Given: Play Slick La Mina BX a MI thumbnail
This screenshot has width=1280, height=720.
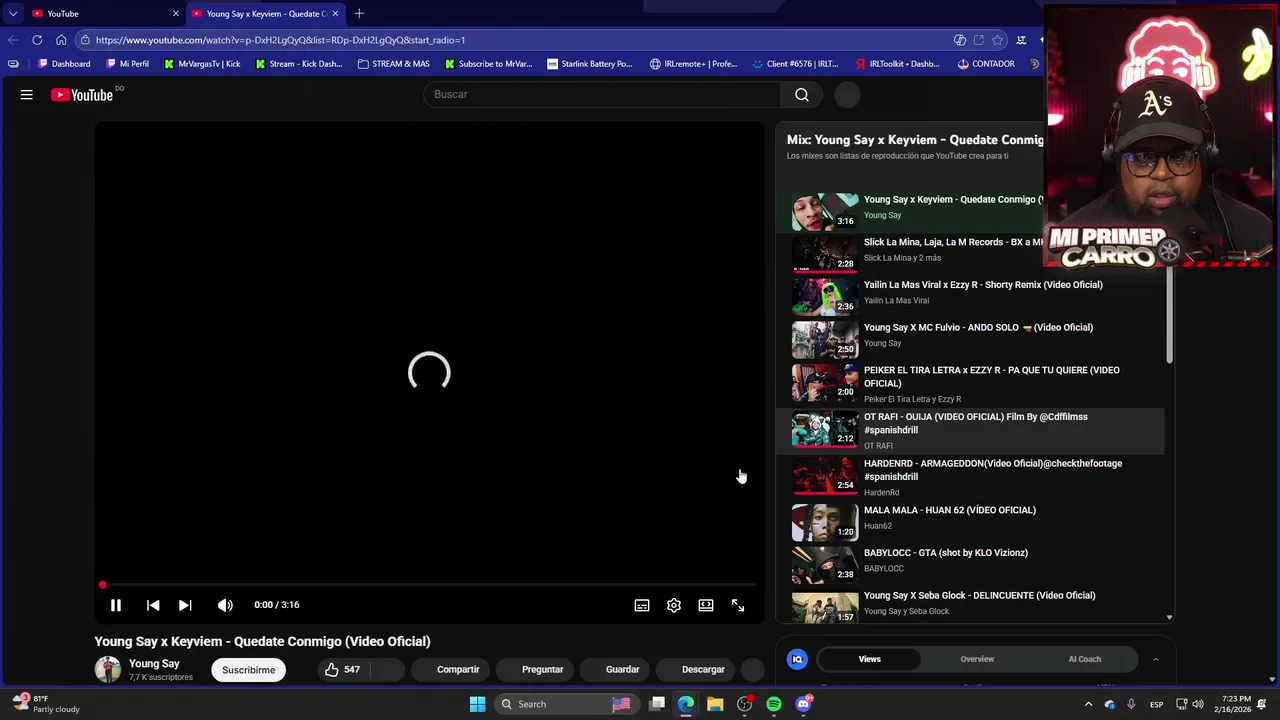Looking at the screenshot, I should 825,254.
